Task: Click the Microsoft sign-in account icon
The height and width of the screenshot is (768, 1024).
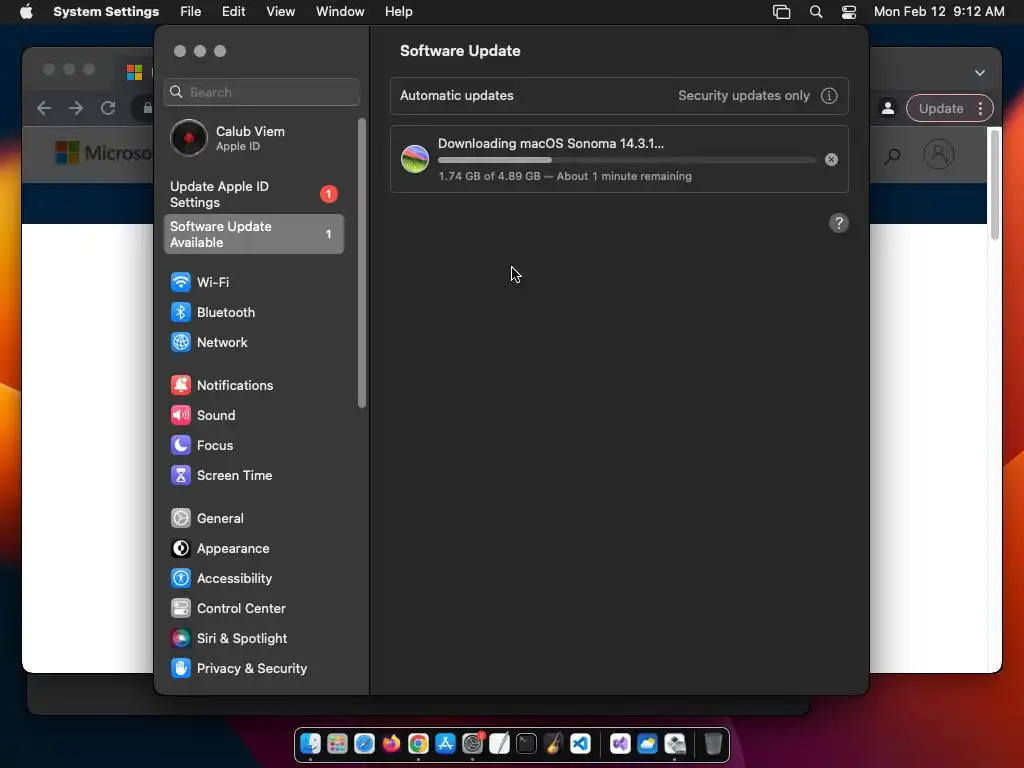Action: (x=938, y=155)
